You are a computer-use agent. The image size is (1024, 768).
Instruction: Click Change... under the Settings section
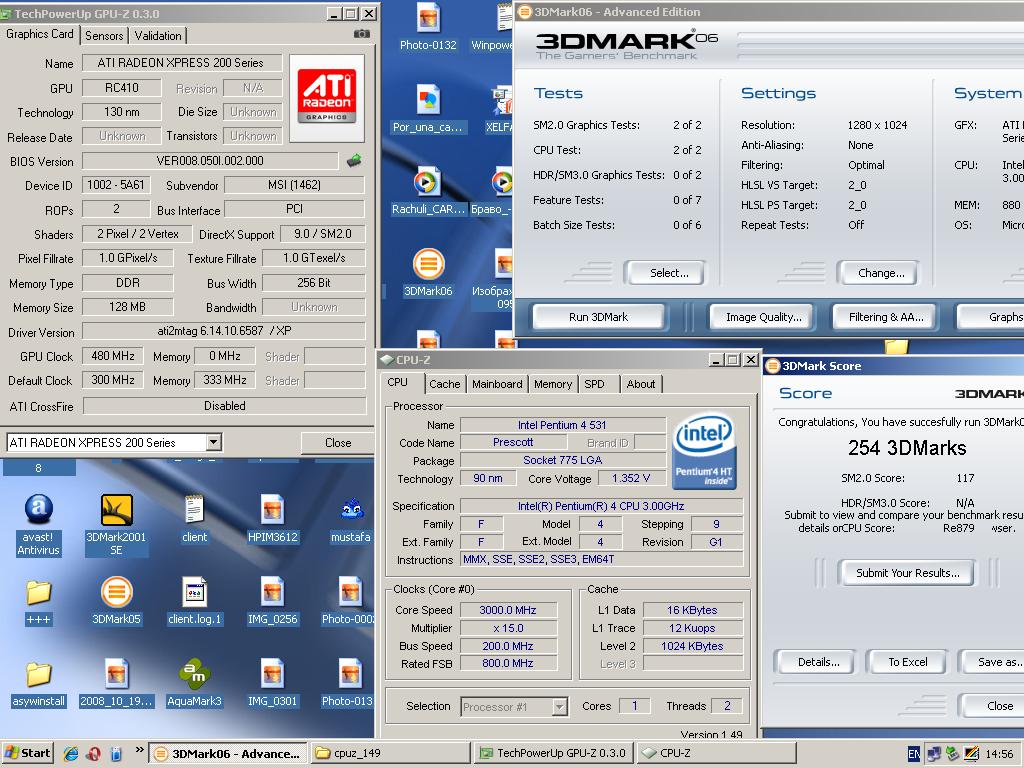[x=881, y=273]
